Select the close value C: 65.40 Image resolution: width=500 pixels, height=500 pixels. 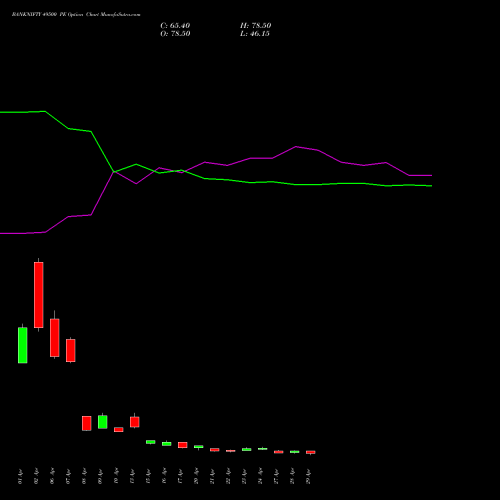175,26
